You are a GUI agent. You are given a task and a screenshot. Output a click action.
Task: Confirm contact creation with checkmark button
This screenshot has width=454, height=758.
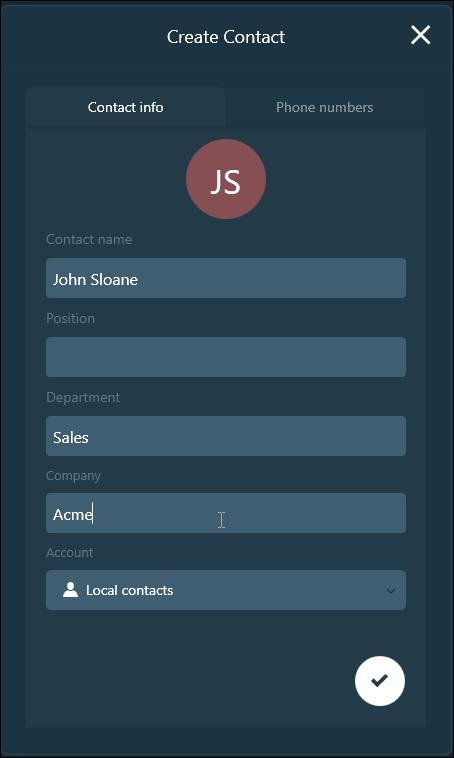coord(380,681)
